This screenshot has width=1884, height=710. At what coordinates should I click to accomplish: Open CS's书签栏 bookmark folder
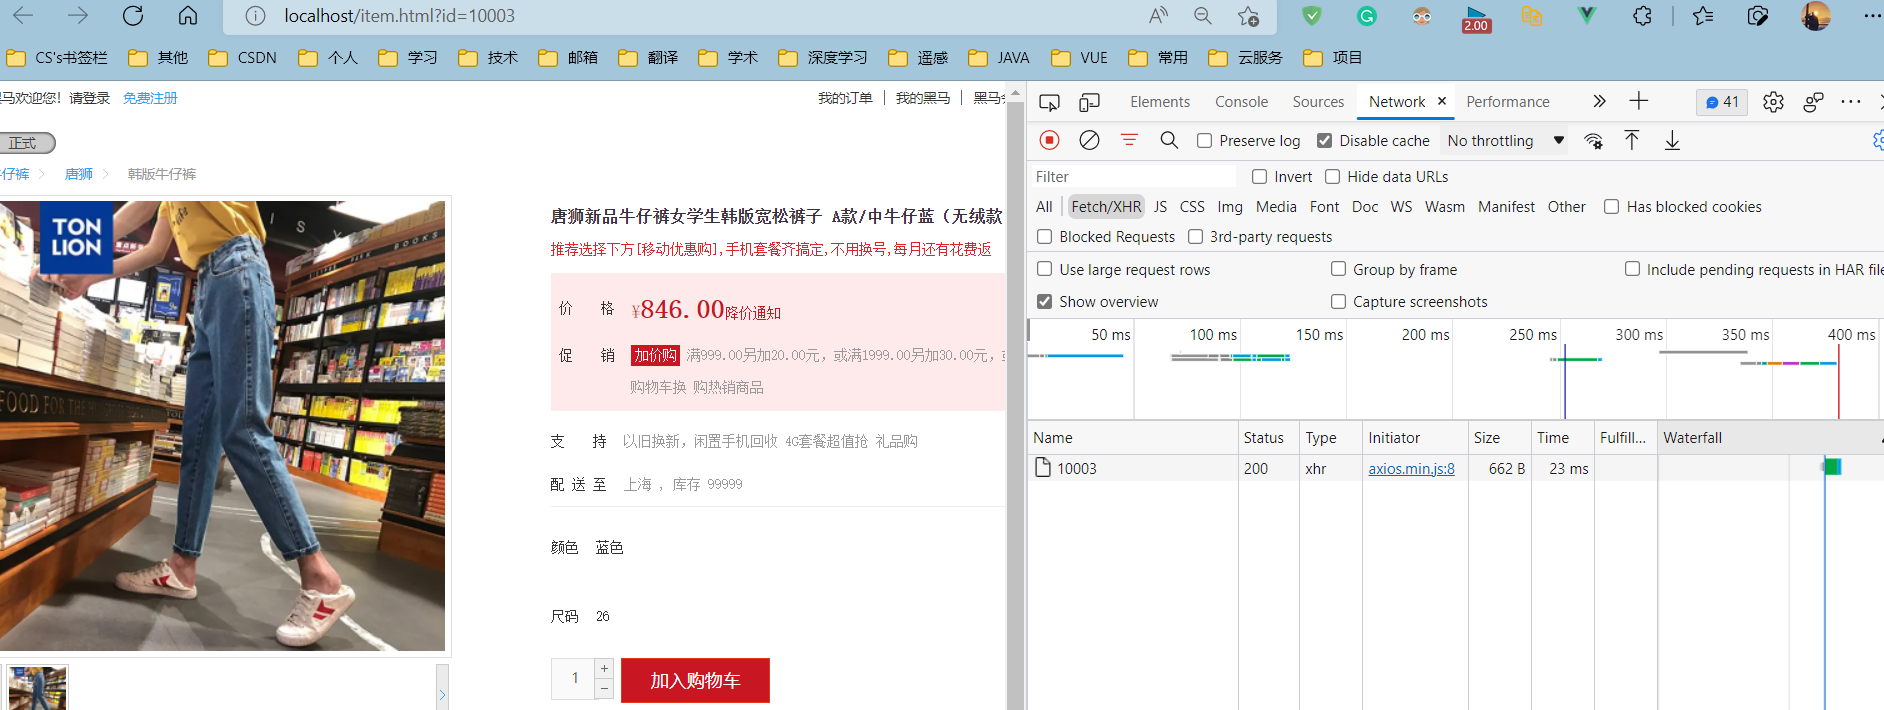(x=56, y=58)
